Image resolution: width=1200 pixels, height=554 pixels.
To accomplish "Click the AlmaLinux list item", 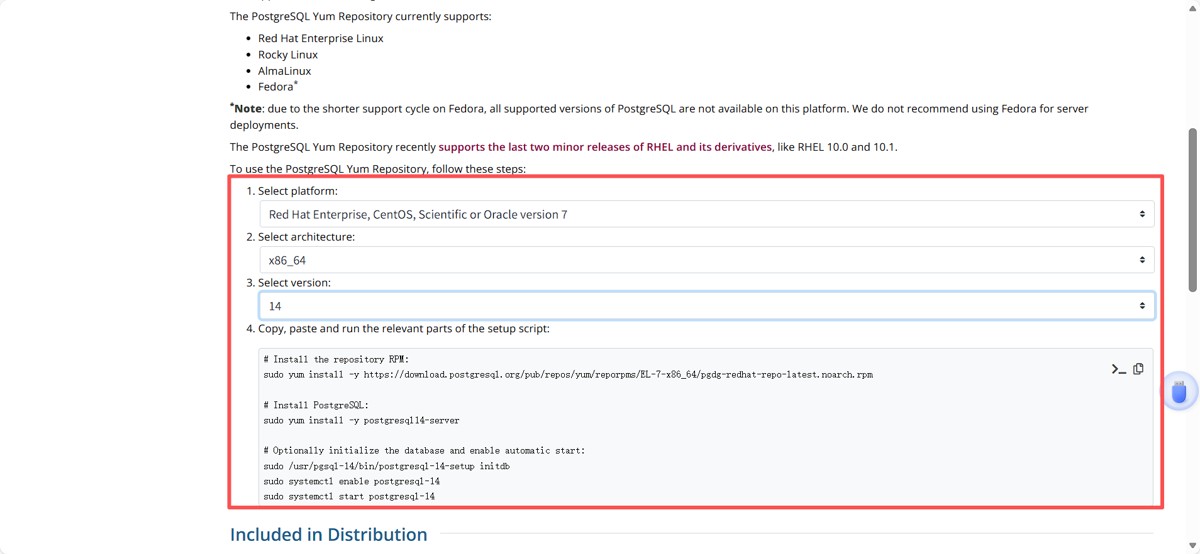I will click(284, 71).
